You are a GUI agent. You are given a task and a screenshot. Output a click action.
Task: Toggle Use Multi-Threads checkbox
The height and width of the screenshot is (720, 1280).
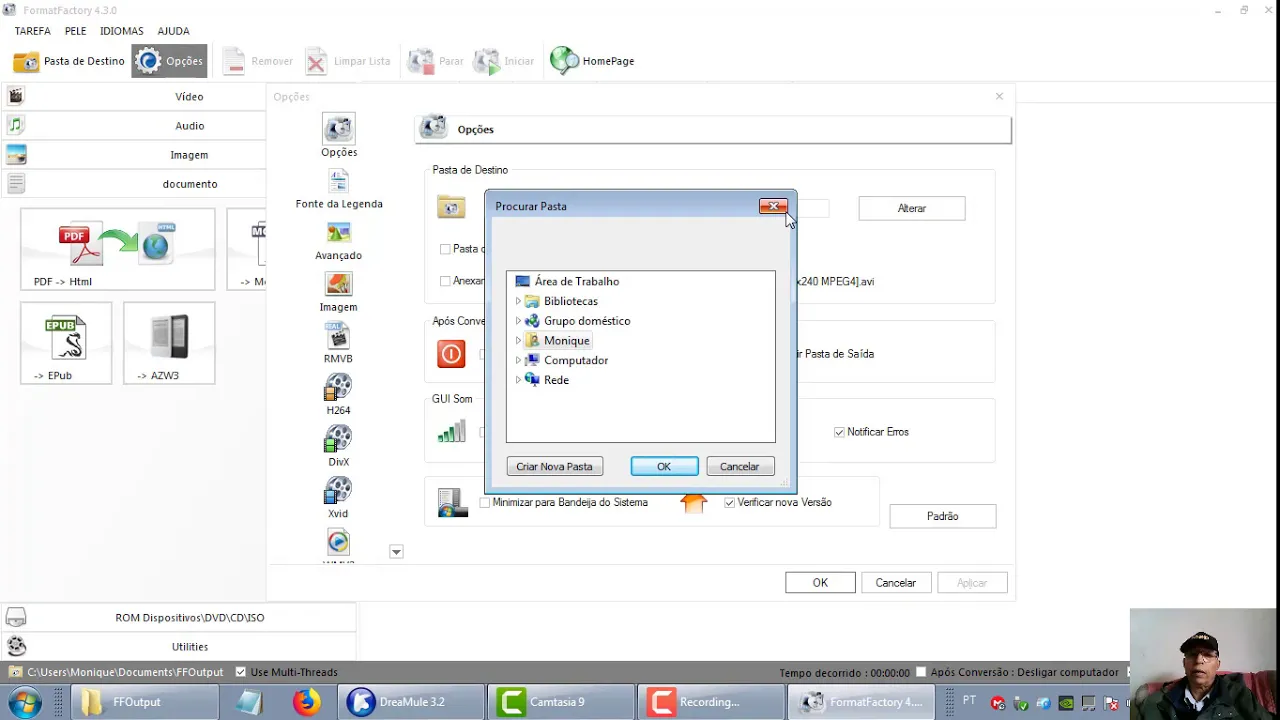coord(240,672)
